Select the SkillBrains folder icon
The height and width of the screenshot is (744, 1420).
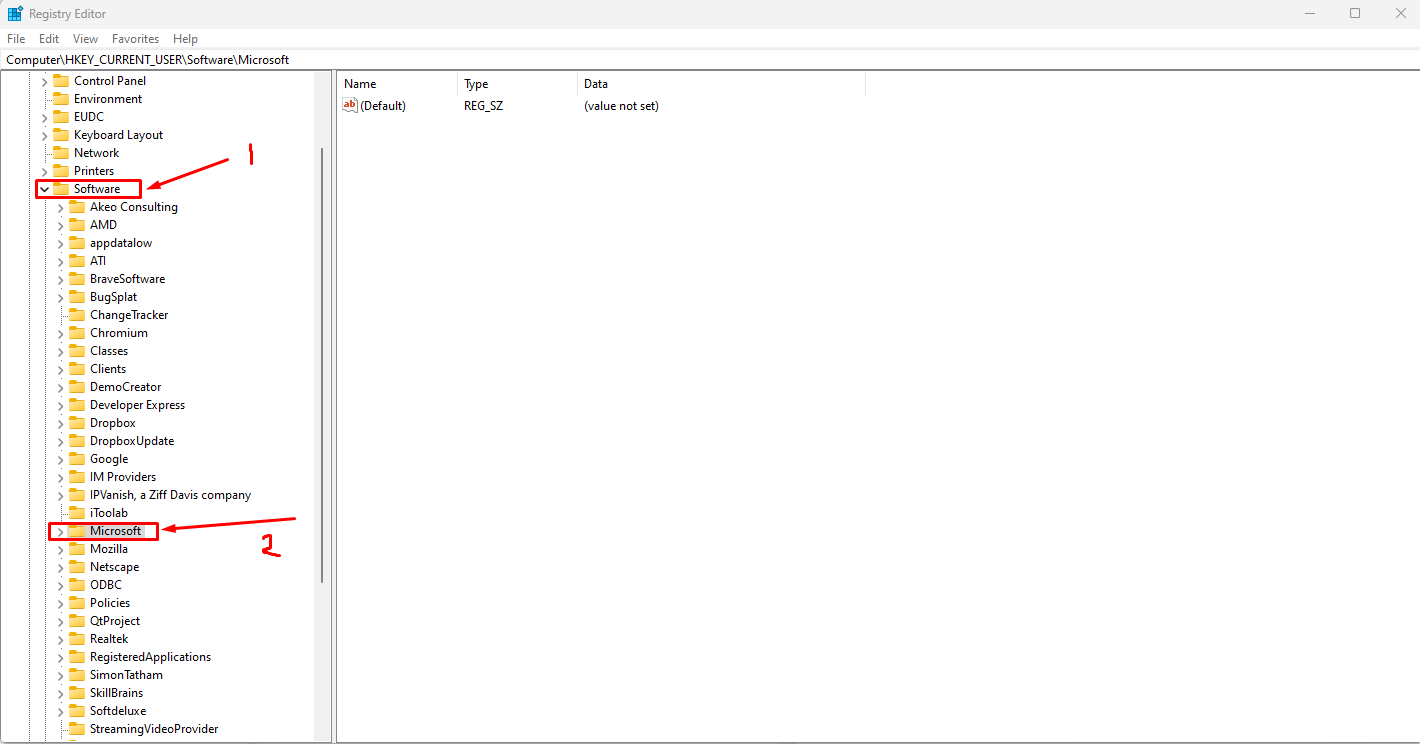point(77,693)
